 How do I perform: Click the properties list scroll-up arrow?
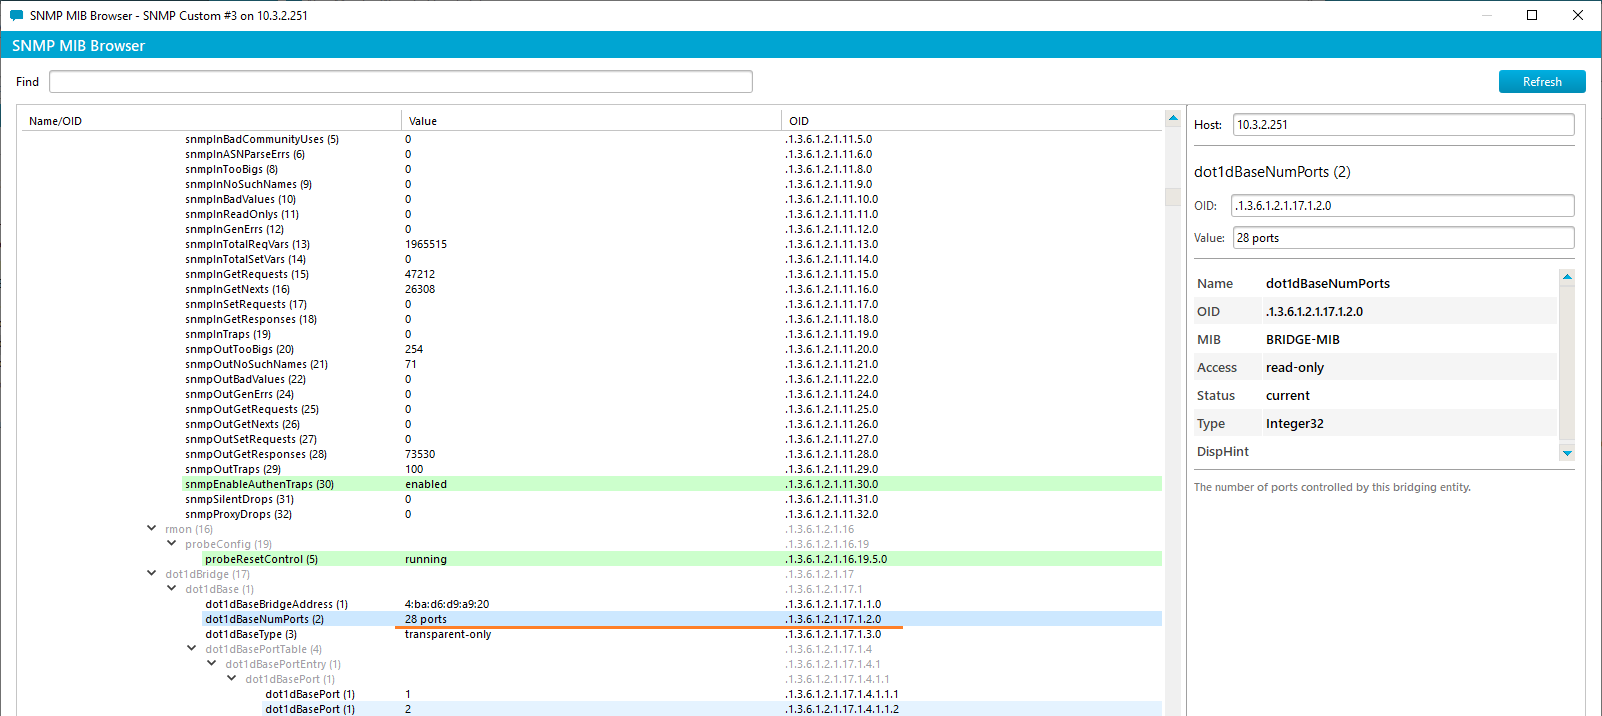point(1567,277)
